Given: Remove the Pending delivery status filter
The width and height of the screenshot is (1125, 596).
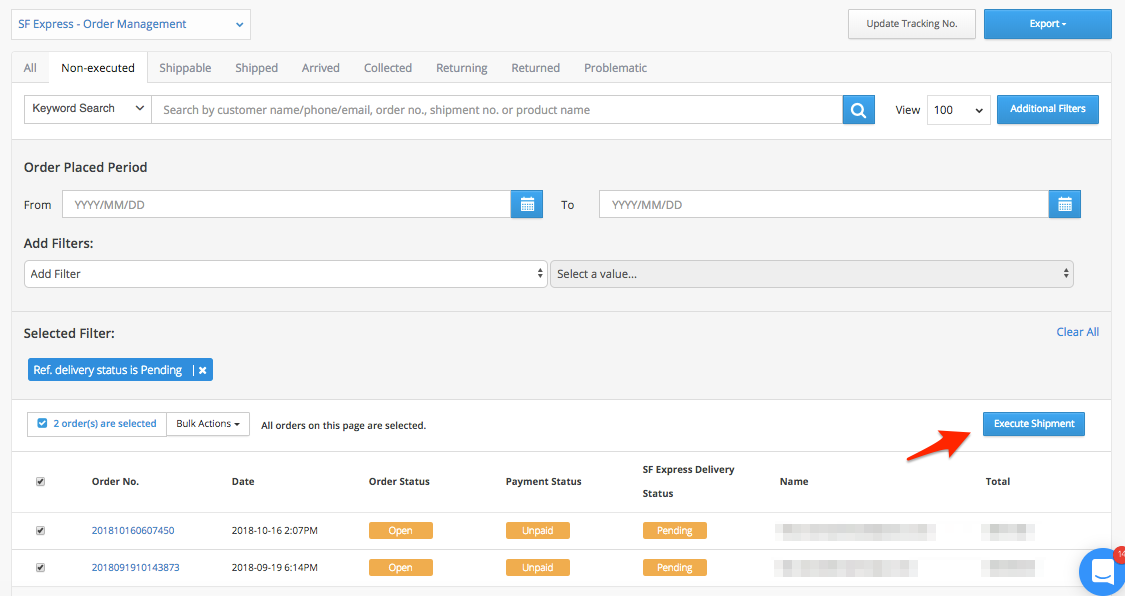Looking at the screenshot, I should click(203, 370).
